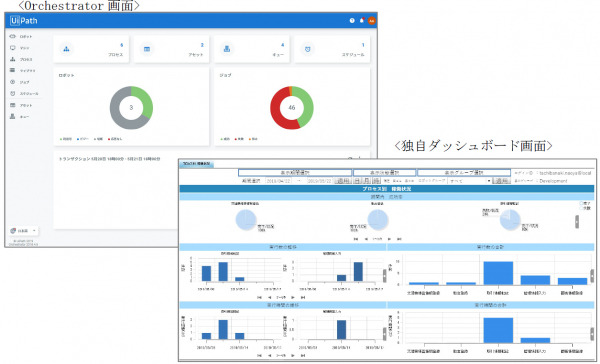Viewport: 600px width, 364px height.
Task: Toggle the 失敗 checkbox in pie legend
Action: 581,208
